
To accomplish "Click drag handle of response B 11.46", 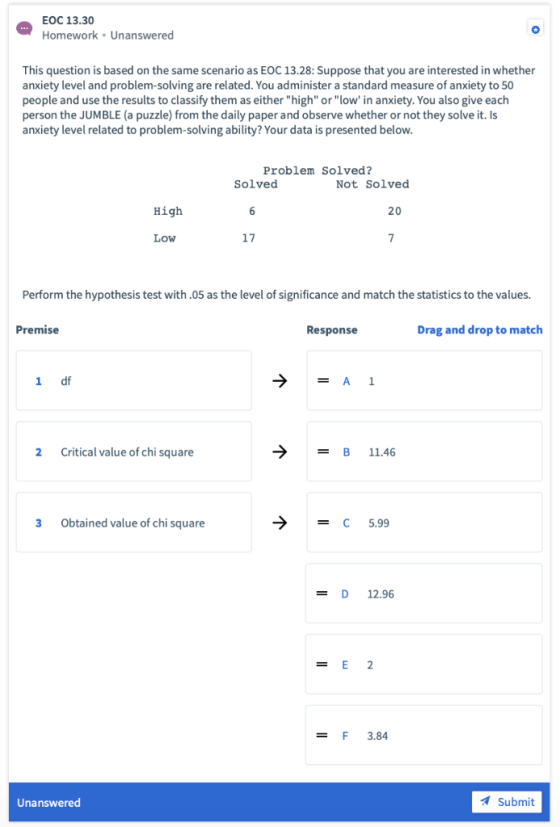I will (x=323, y=452).
